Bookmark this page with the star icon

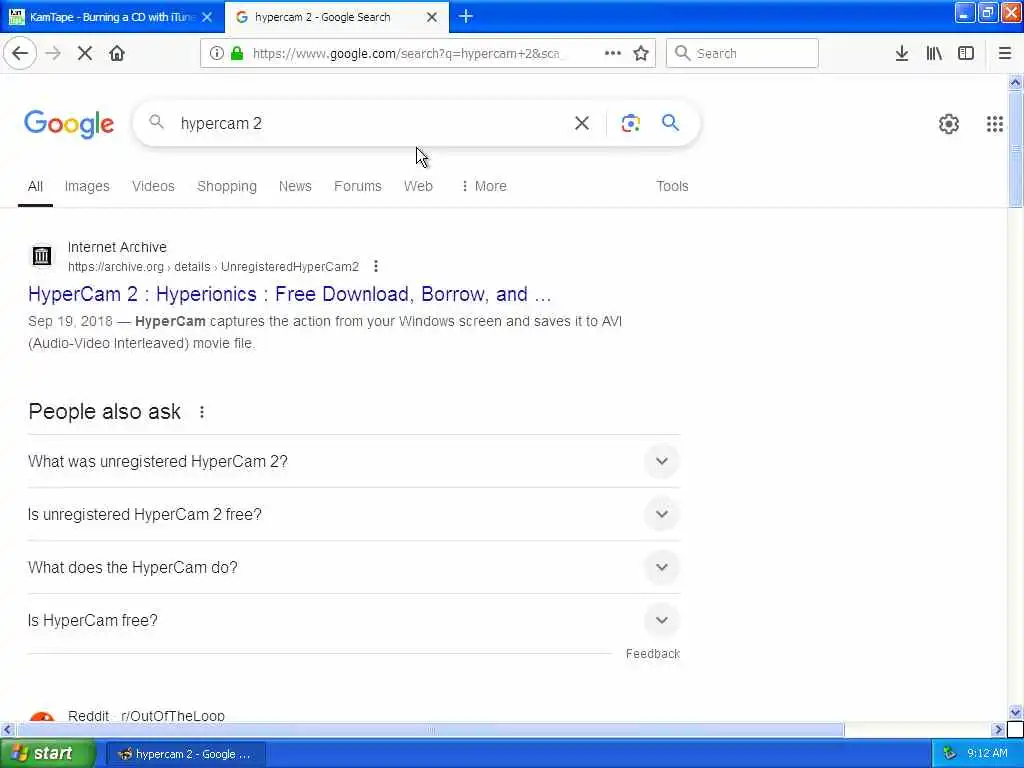641,54
